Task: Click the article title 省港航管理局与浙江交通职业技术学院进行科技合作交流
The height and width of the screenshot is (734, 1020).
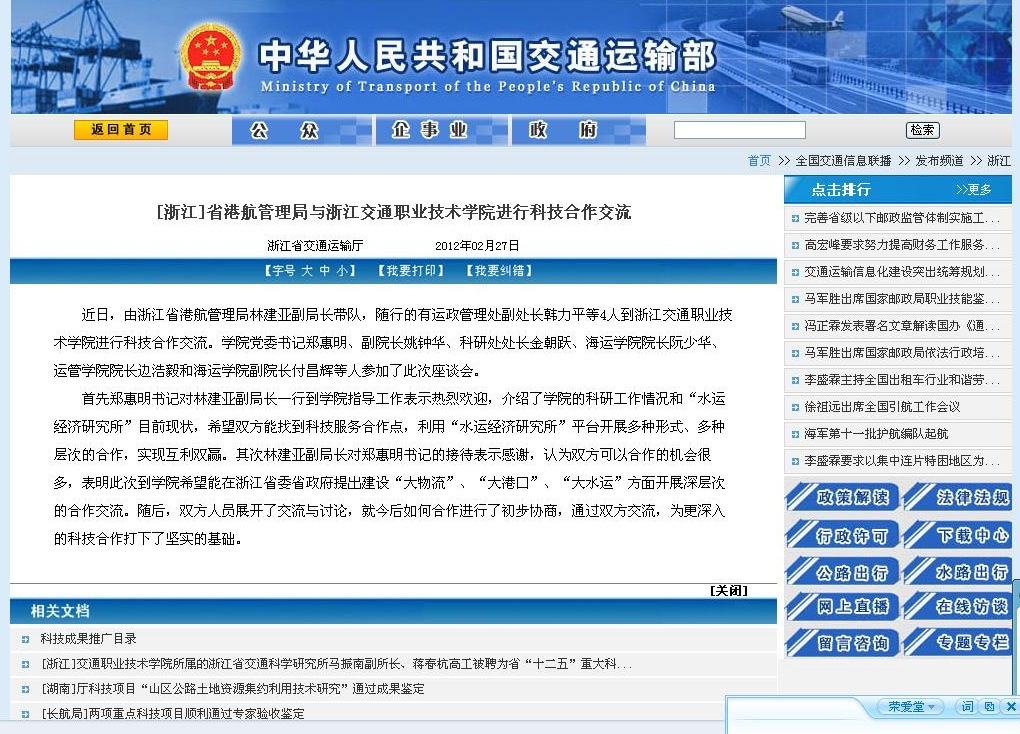Action: tap(394, 212)
